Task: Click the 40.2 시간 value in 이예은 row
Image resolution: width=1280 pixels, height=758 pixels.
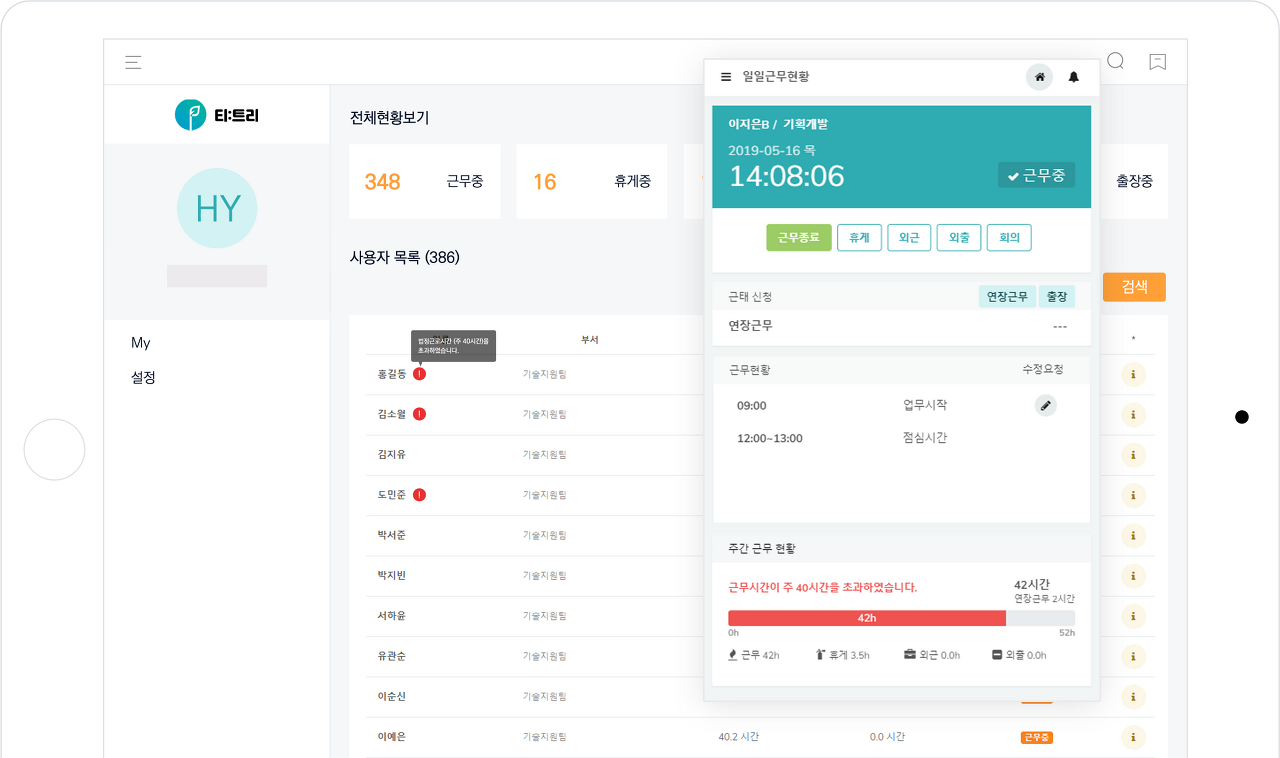Action: tap(738, 737)
